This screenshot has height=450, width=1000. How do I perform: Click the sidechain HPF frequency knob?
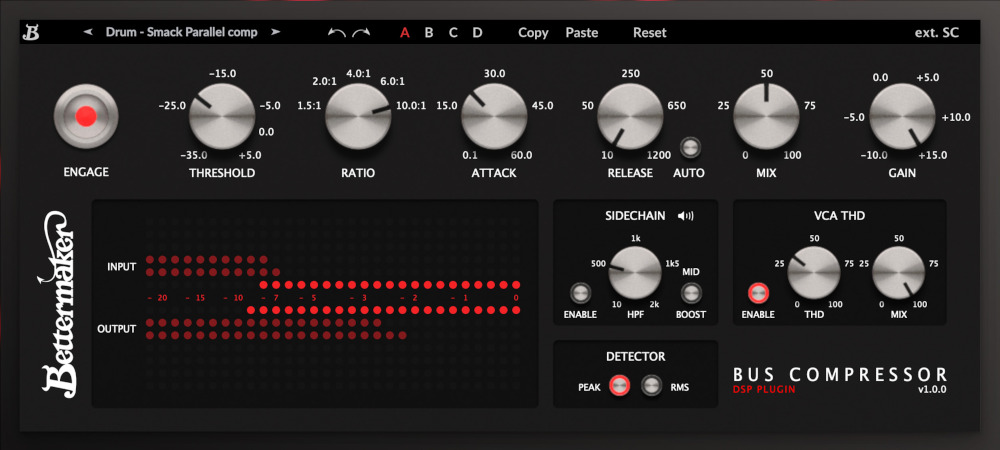[x=635, y=273]
